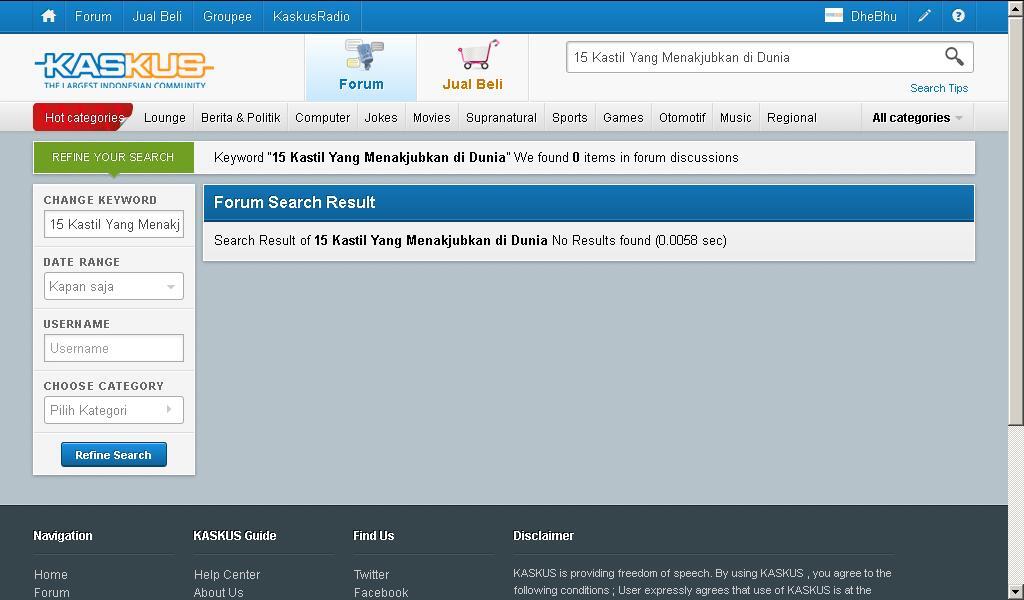The height and width of the screenshot is (600, 1024).
Task: Open the Twitter footer link
Action: tap(371, 575)
